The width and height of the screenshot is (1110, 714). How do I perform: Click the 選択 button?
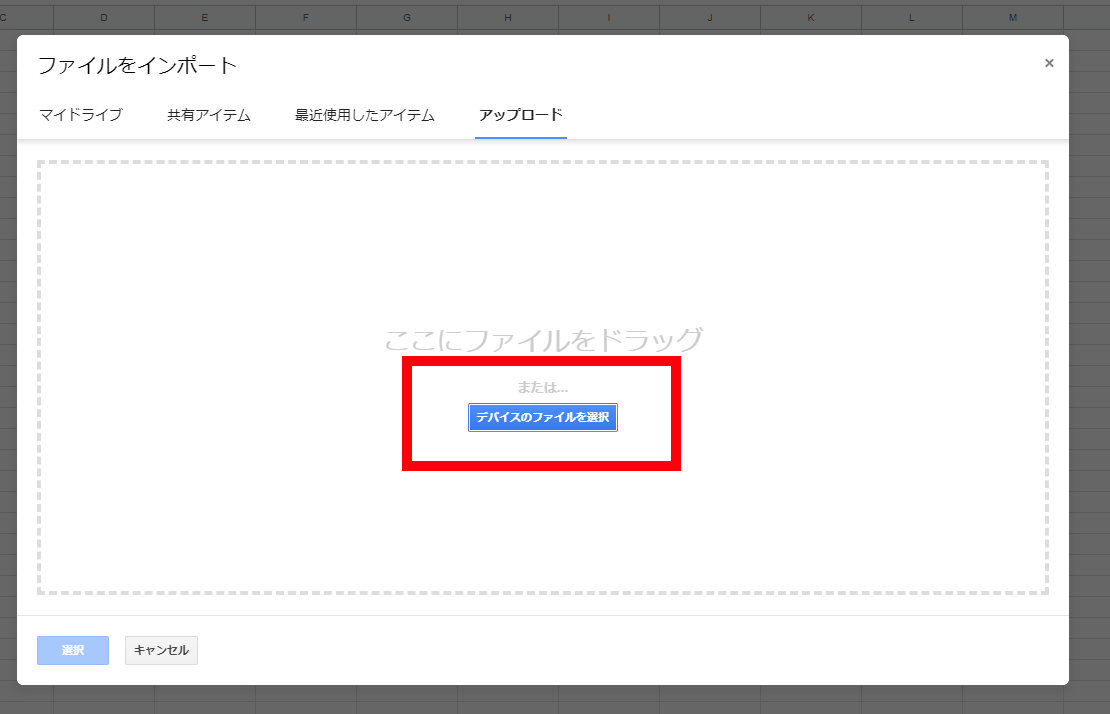(x=73, y=650)
